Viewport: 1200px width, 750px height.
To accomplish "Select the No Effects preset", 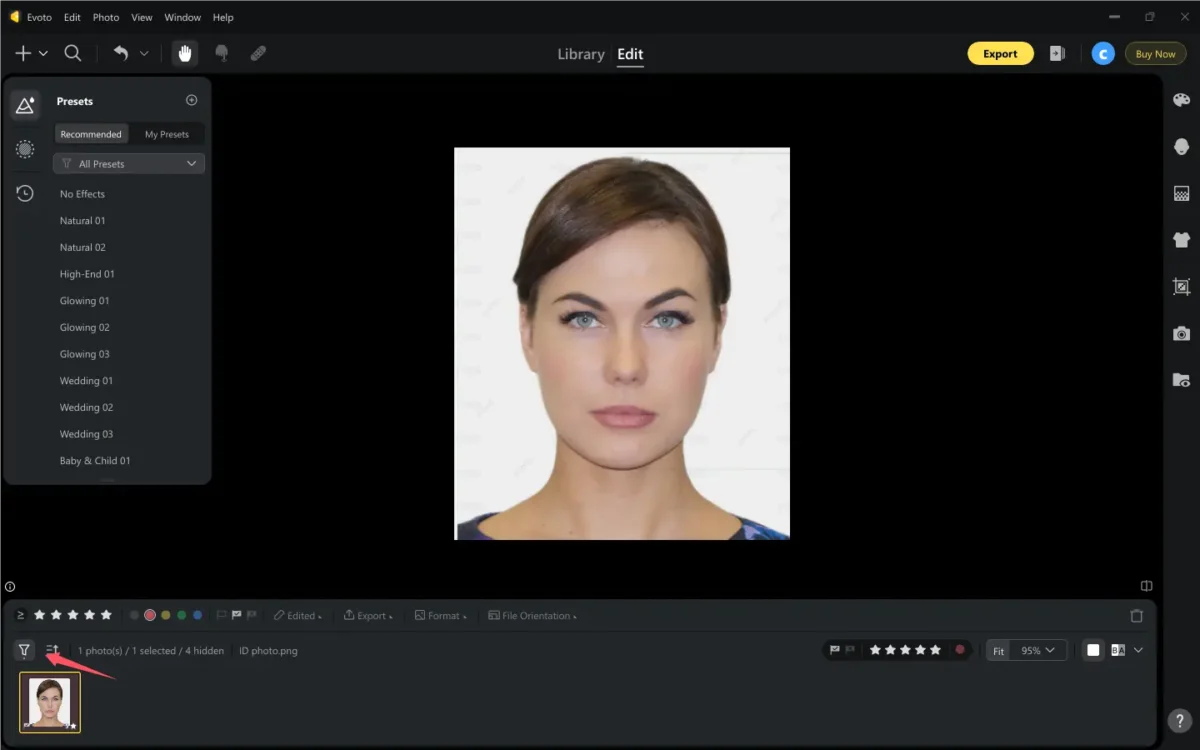I will coord(82,194).
